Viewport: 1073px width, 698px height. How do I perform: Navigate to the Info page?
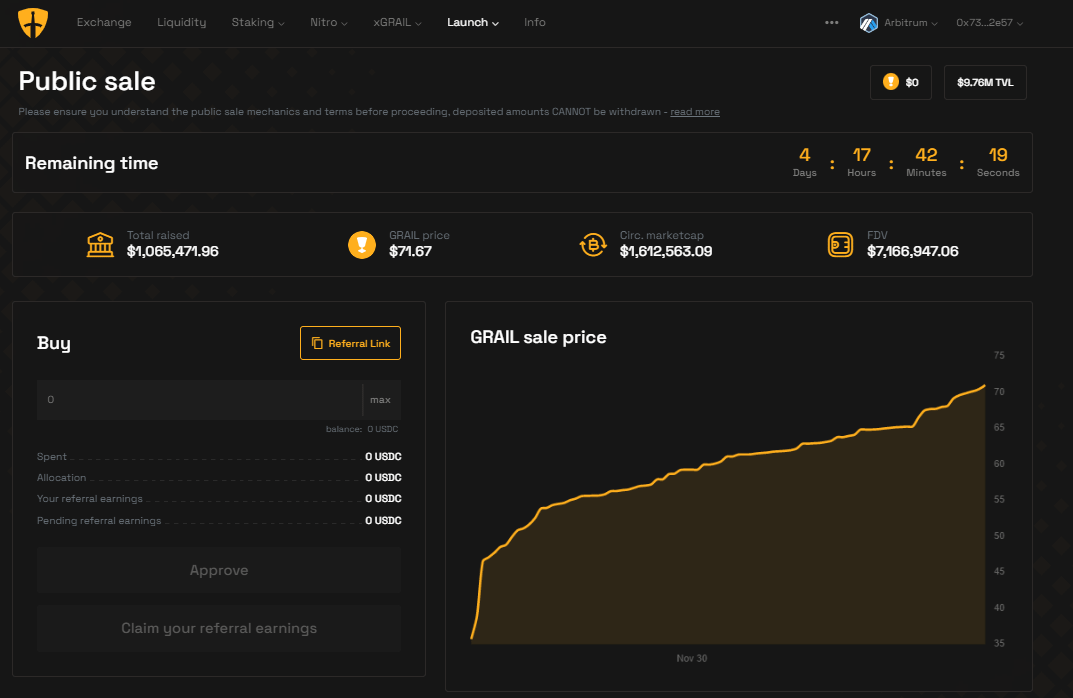point(535,23)
